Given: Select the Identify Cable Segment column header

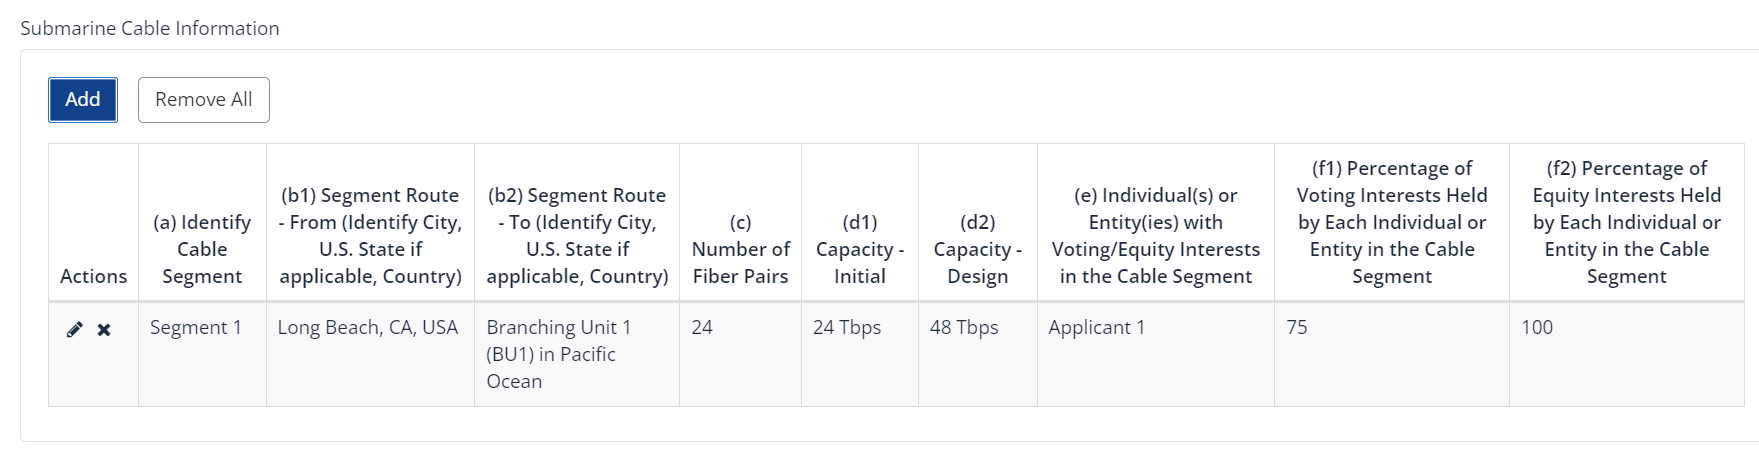Looking at the screenshot, I should pos(202,249).
